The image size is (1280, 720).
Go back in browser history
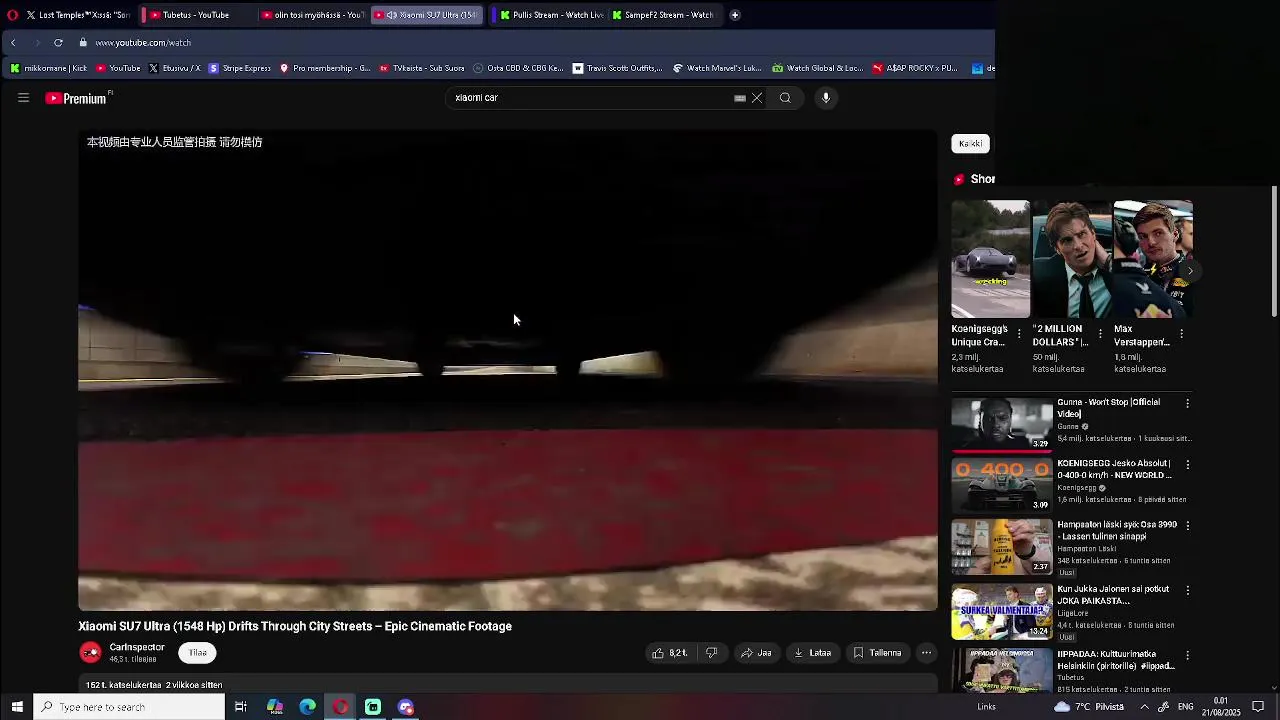pyautogui.click(x=13, y=43)
